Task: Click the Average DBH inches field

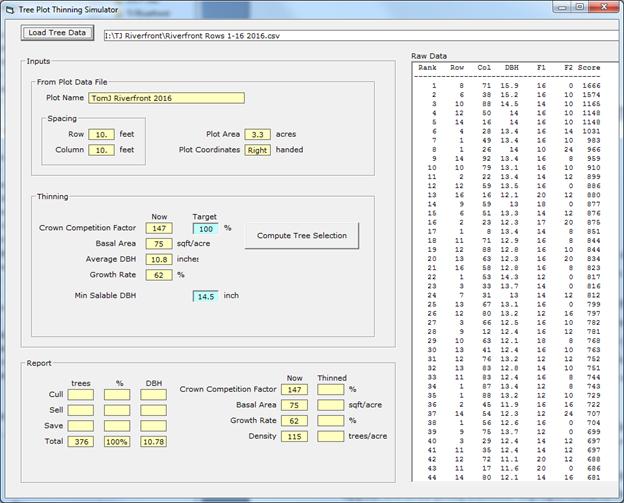Action: click(x=159, y=259)
